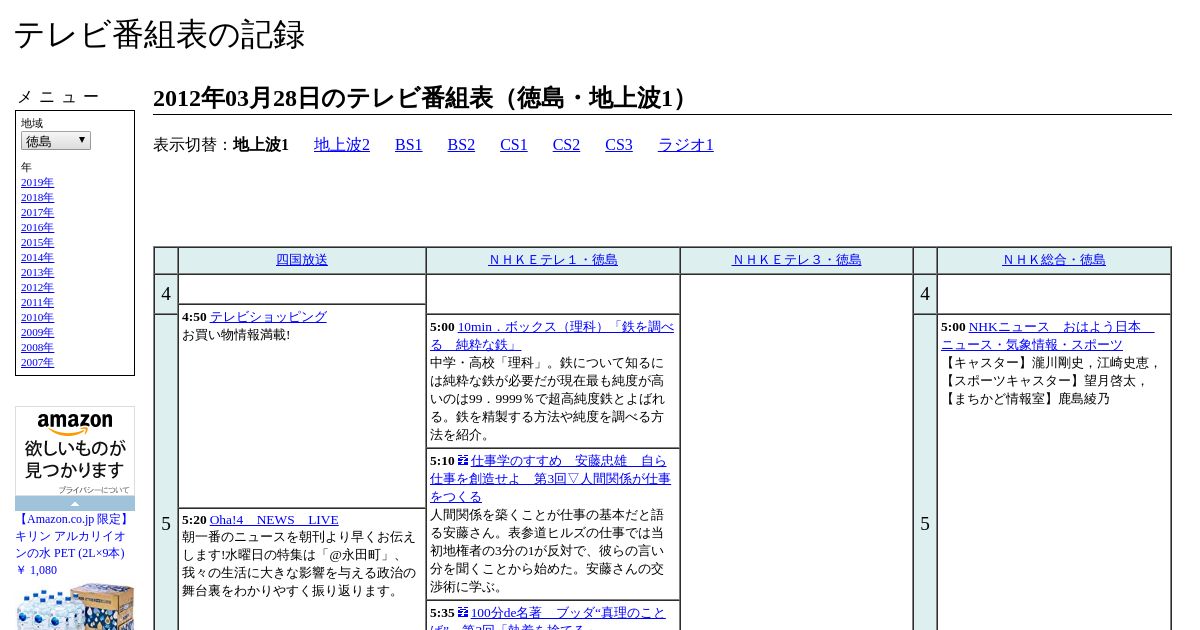This screenshot has height=630, width=1200.
Task: Switch to the CS3 listing
Action: pos(619,145)
